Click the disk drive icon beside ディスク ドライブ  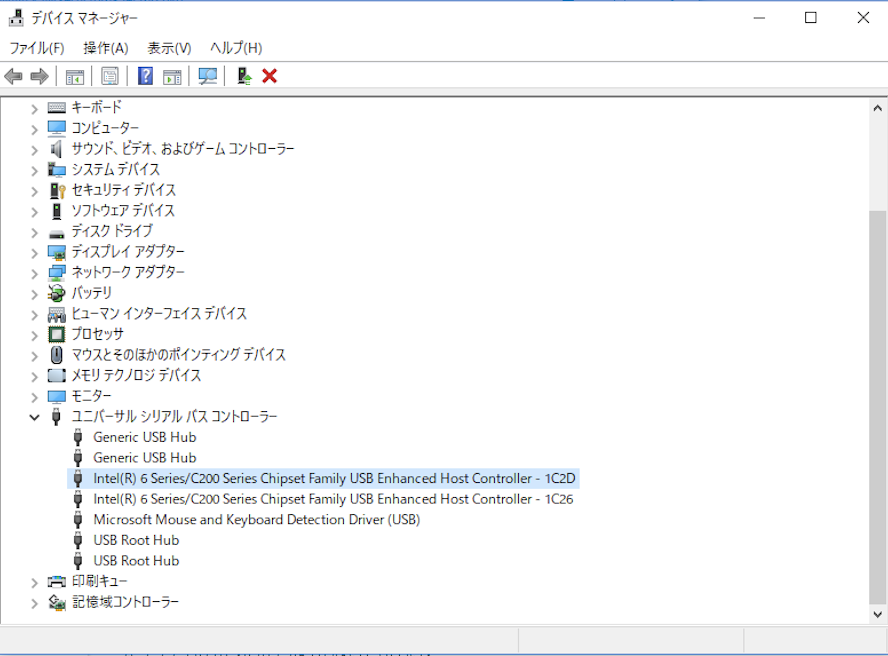pos(57,233)
